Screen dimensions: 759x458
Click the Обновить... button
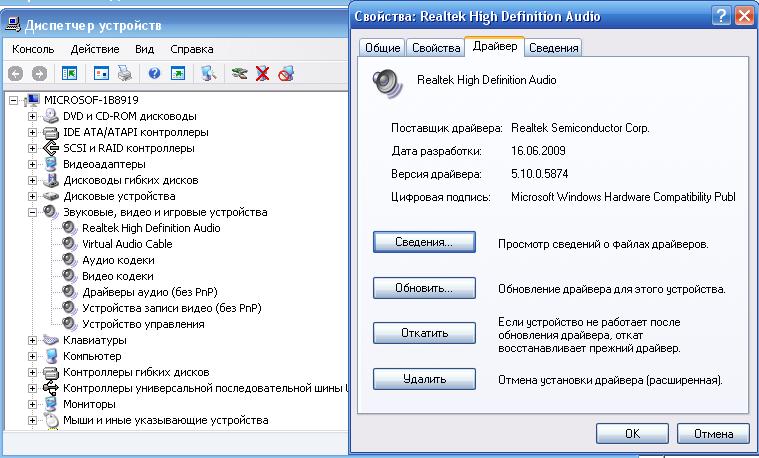424,288
